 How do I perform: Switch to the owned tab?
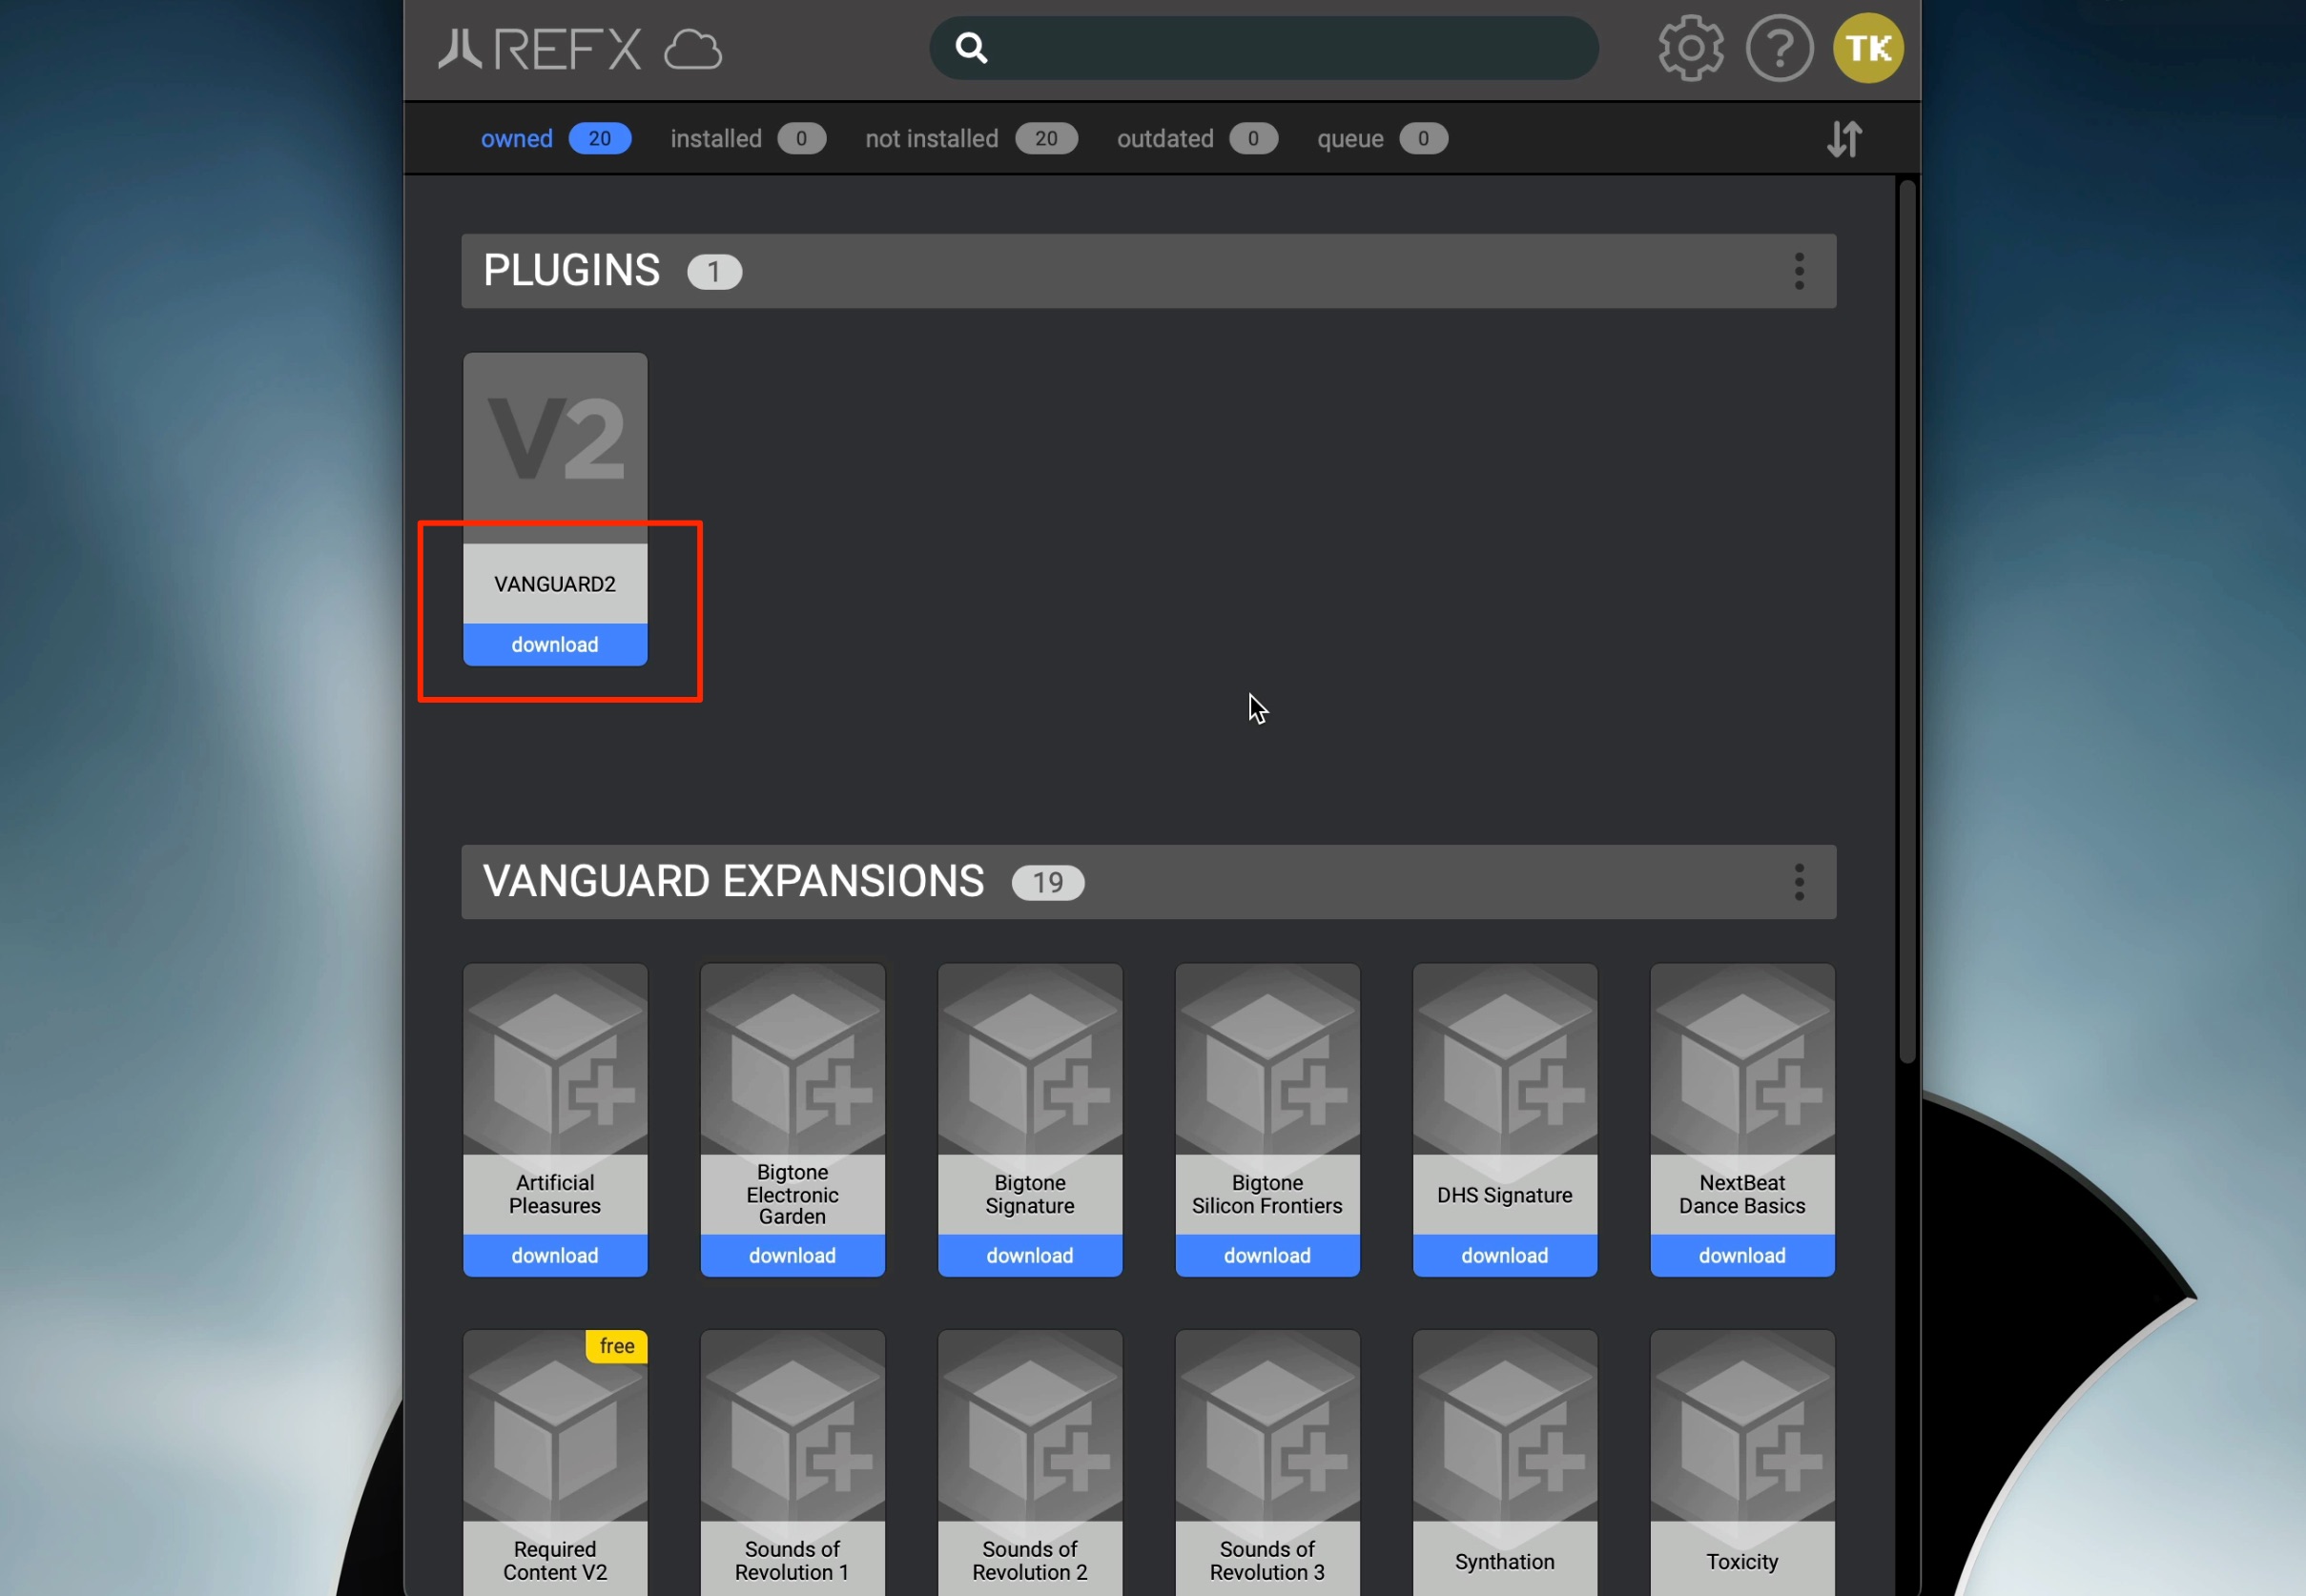coord(556,139)
